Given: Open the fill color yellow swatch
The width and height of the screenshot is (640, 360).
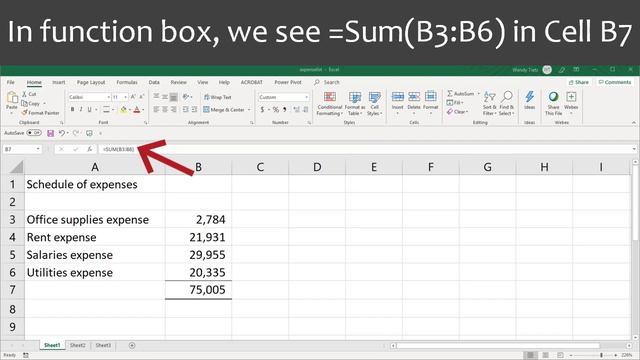Looking at the screenshot, I should click(123, 109).
